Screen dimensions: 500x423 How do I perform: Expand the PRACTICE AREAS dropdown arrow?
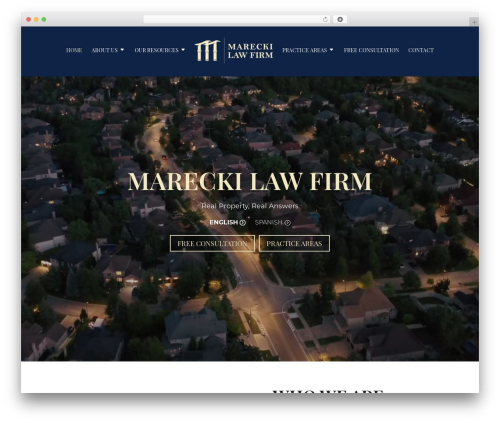(x=331, y=50)
